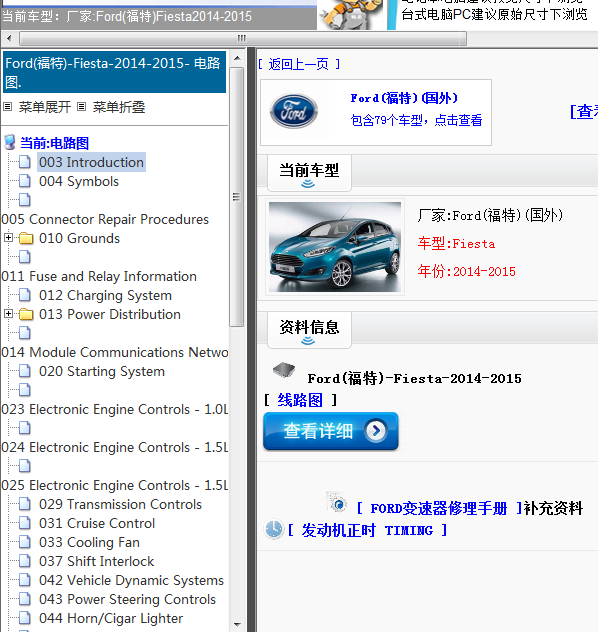598x632 pixels.
Task: Click the gray chip icon above 线路图
Action: tap(284, 369)
